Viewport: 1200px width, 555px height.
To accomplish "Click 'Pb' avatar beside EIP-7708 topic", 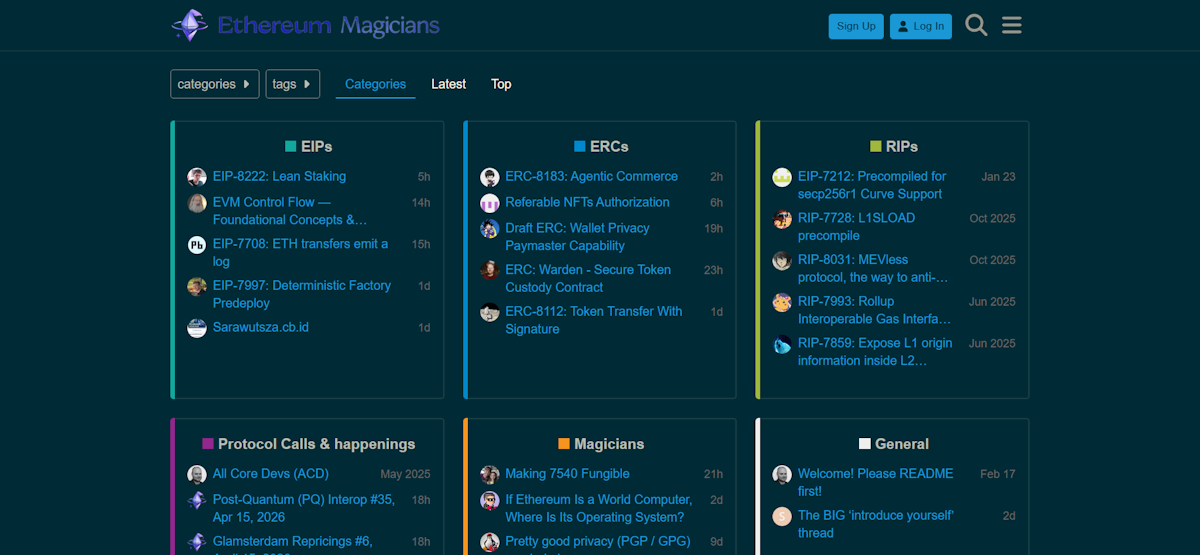I will [x=197, y=245].
